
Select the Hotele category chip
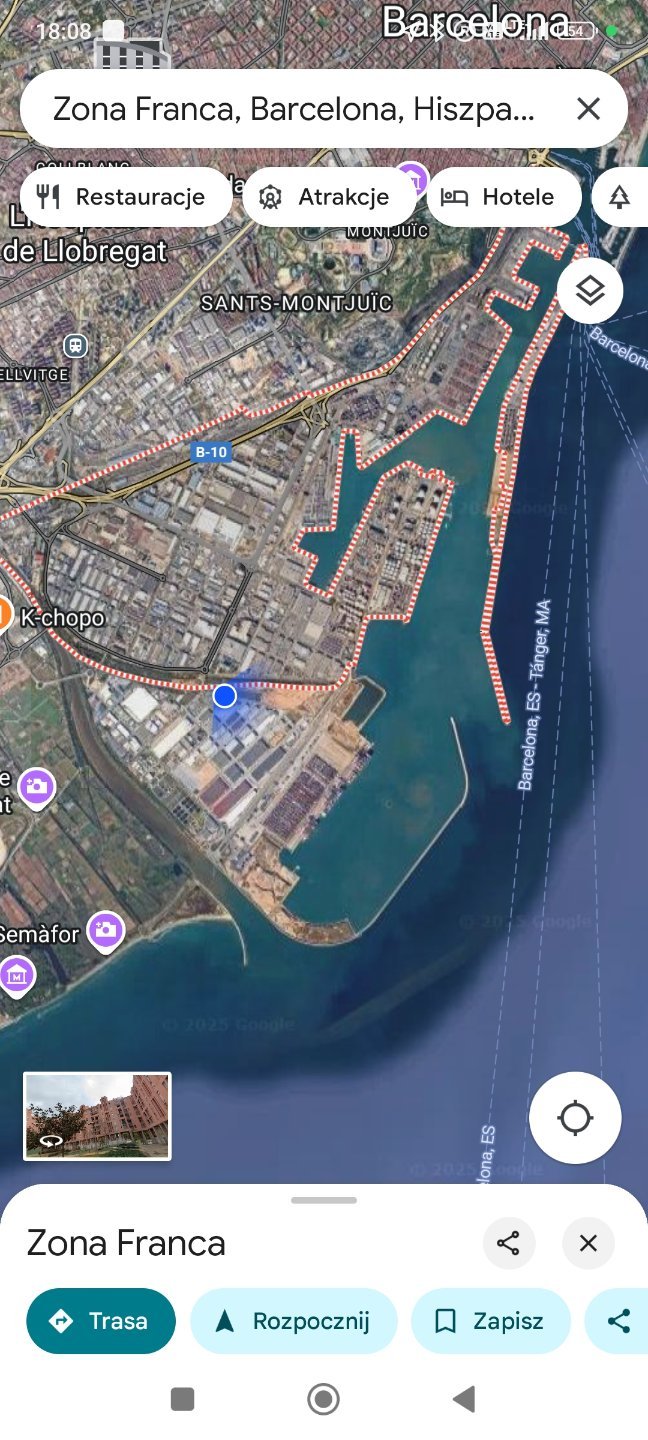[x=504, y=197]
